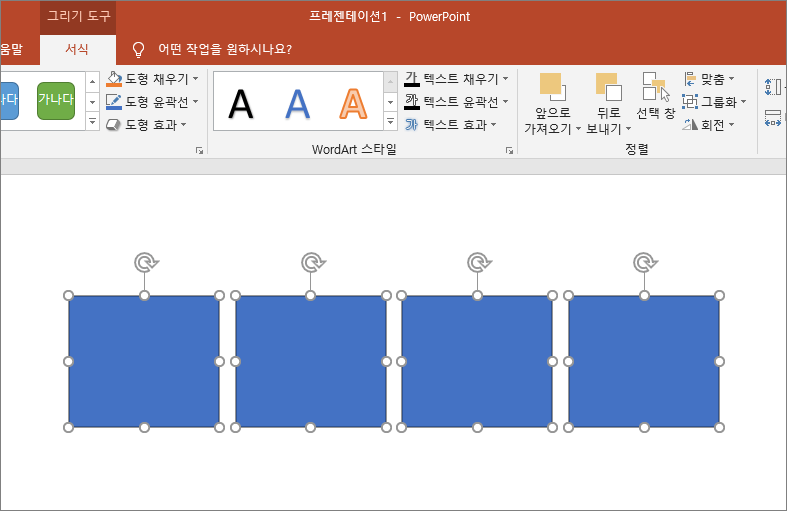Open the 텍스트 채우기 dropdown arrow
The image size is (787, 511).
[x=505, y=79]
